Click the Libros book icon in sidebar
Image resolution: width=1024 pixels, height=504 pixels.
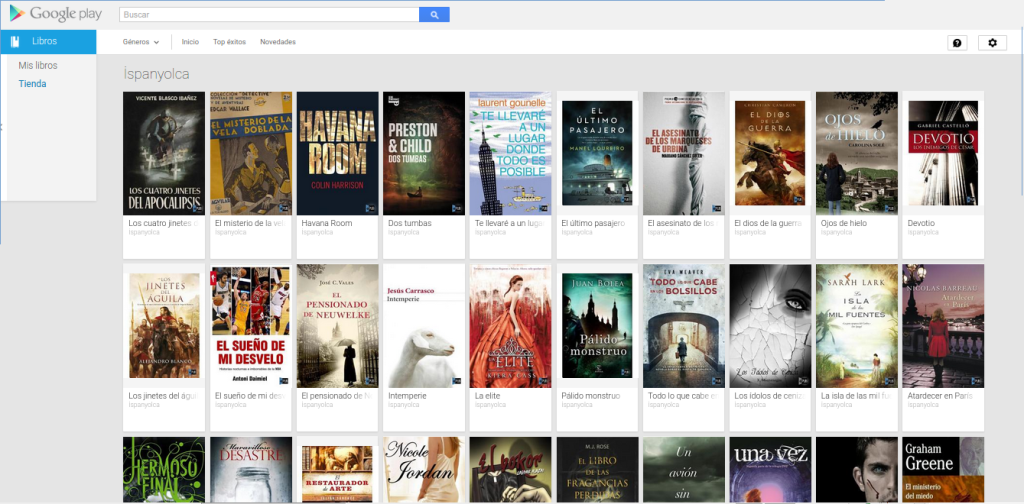click(x=16, y=42)
